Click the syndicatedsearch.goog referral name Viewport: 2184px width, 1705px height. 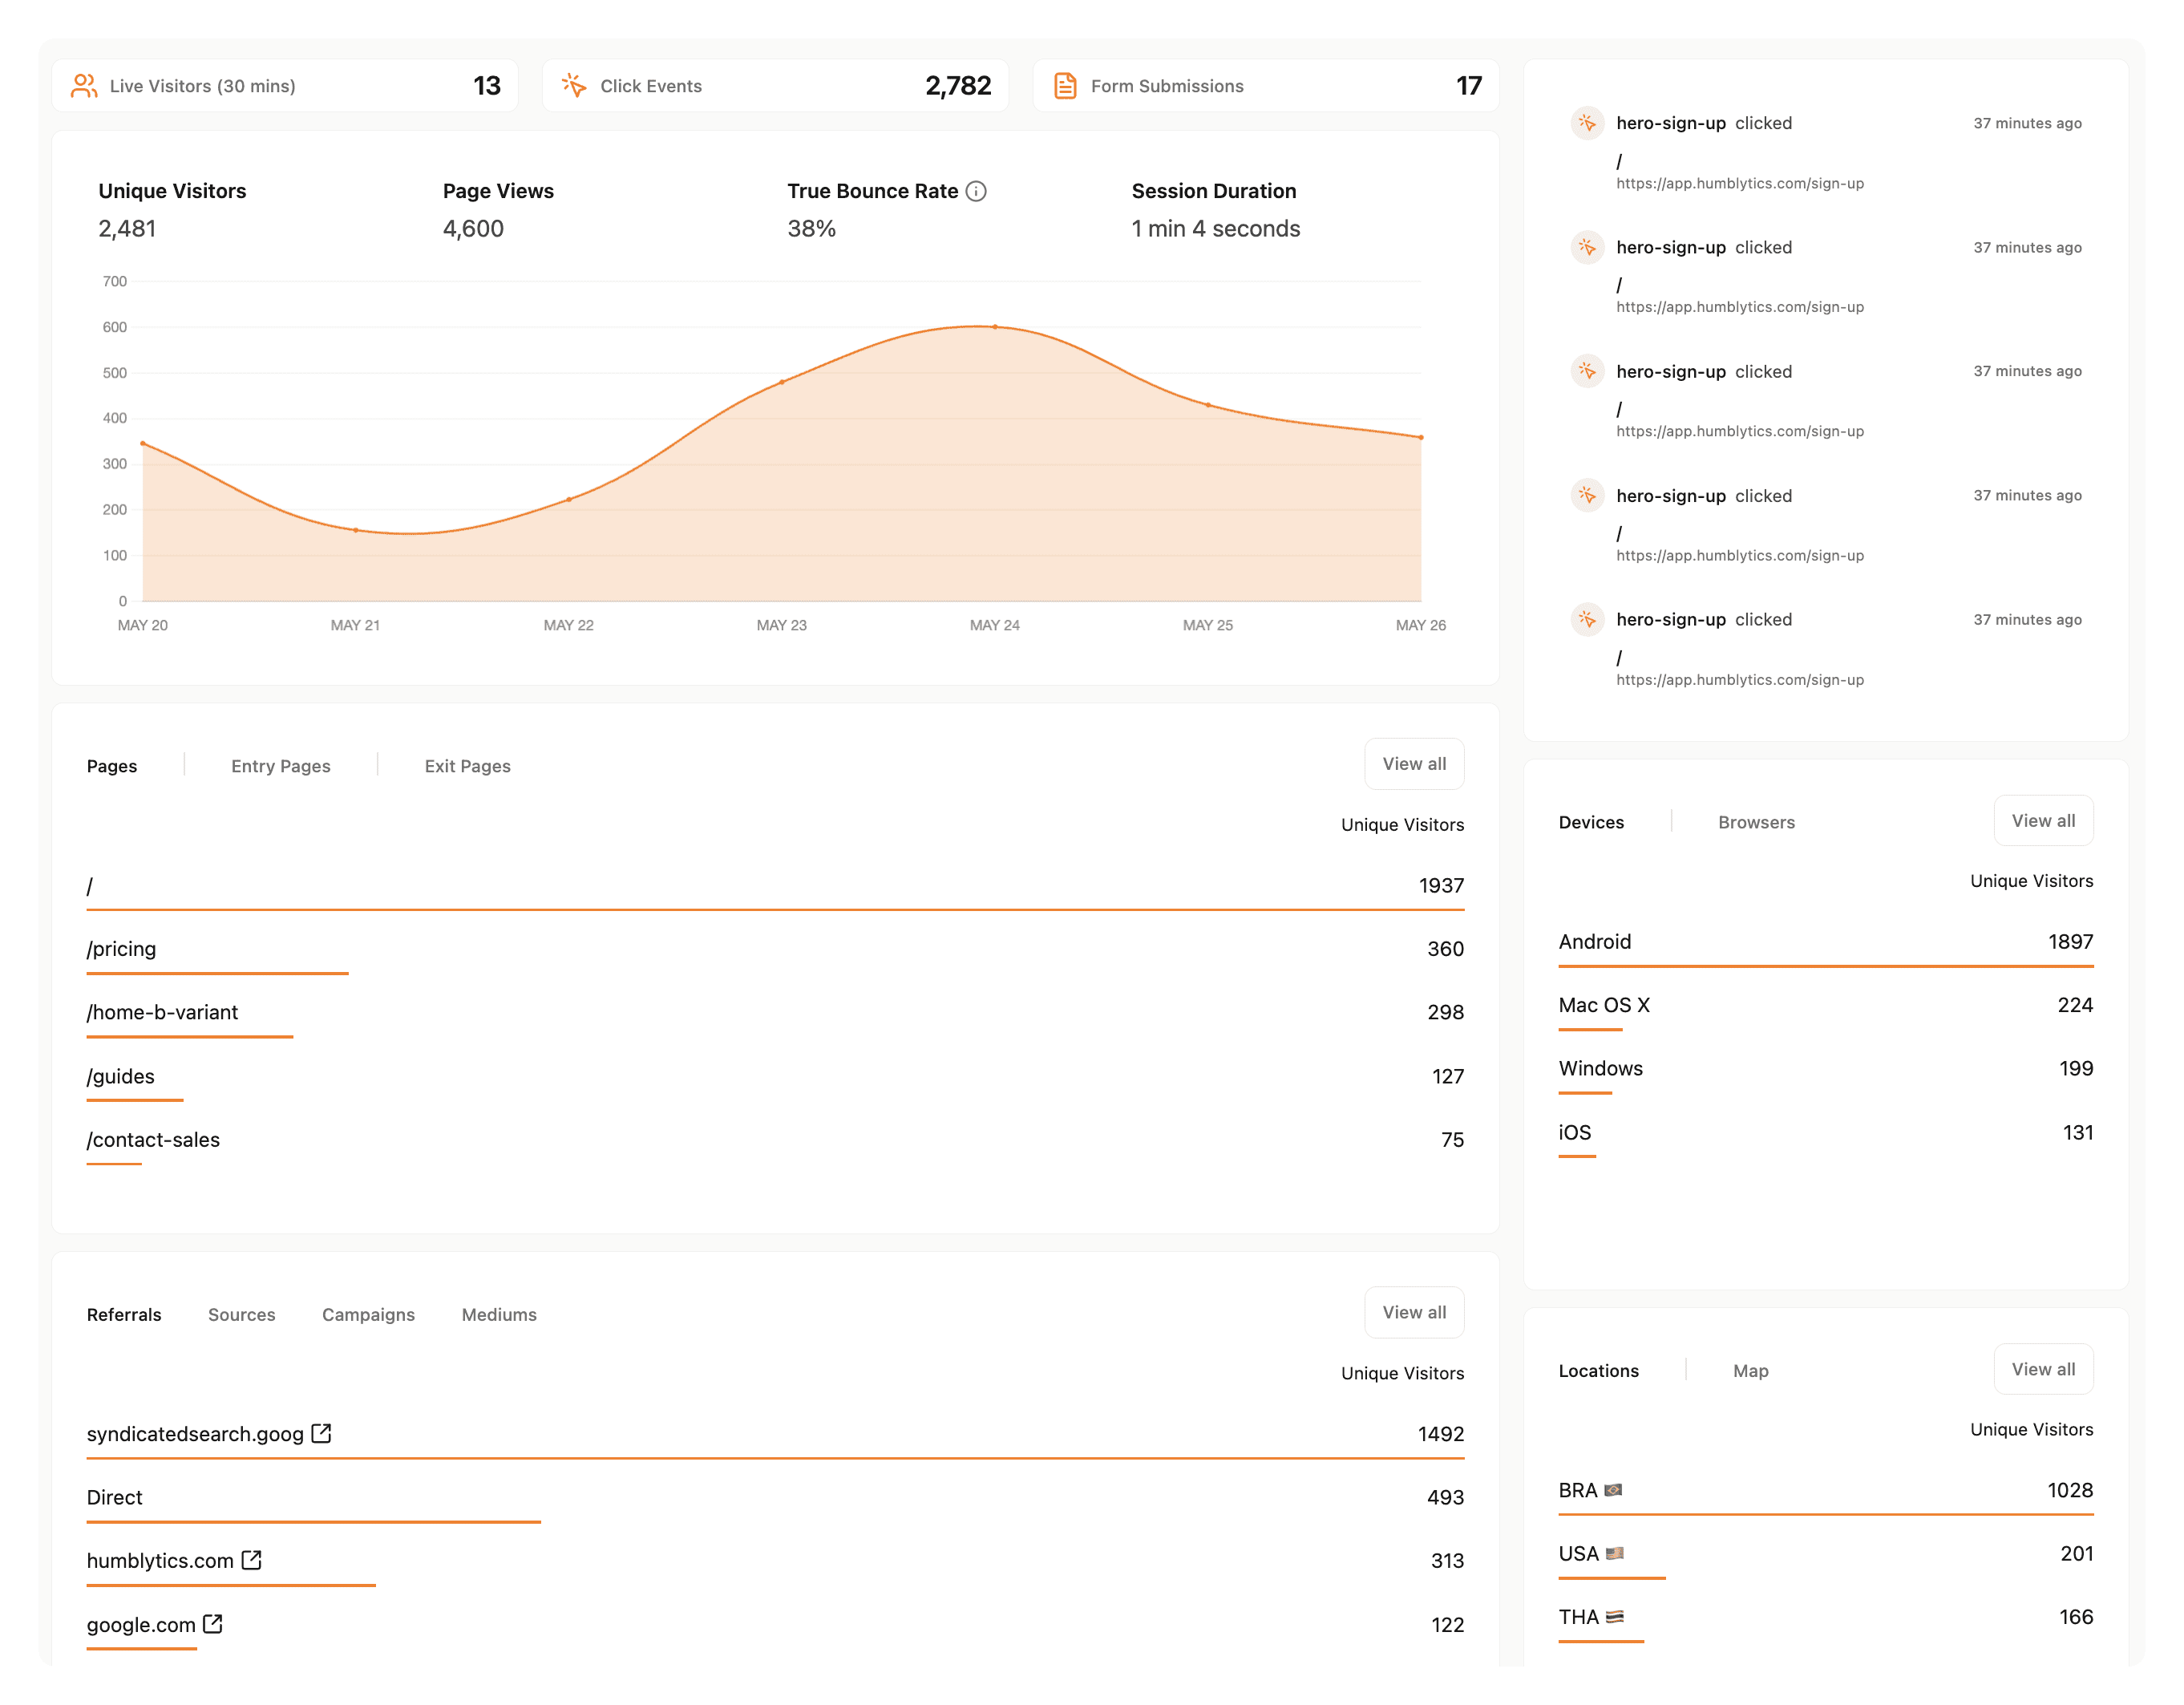point(195,1434)
